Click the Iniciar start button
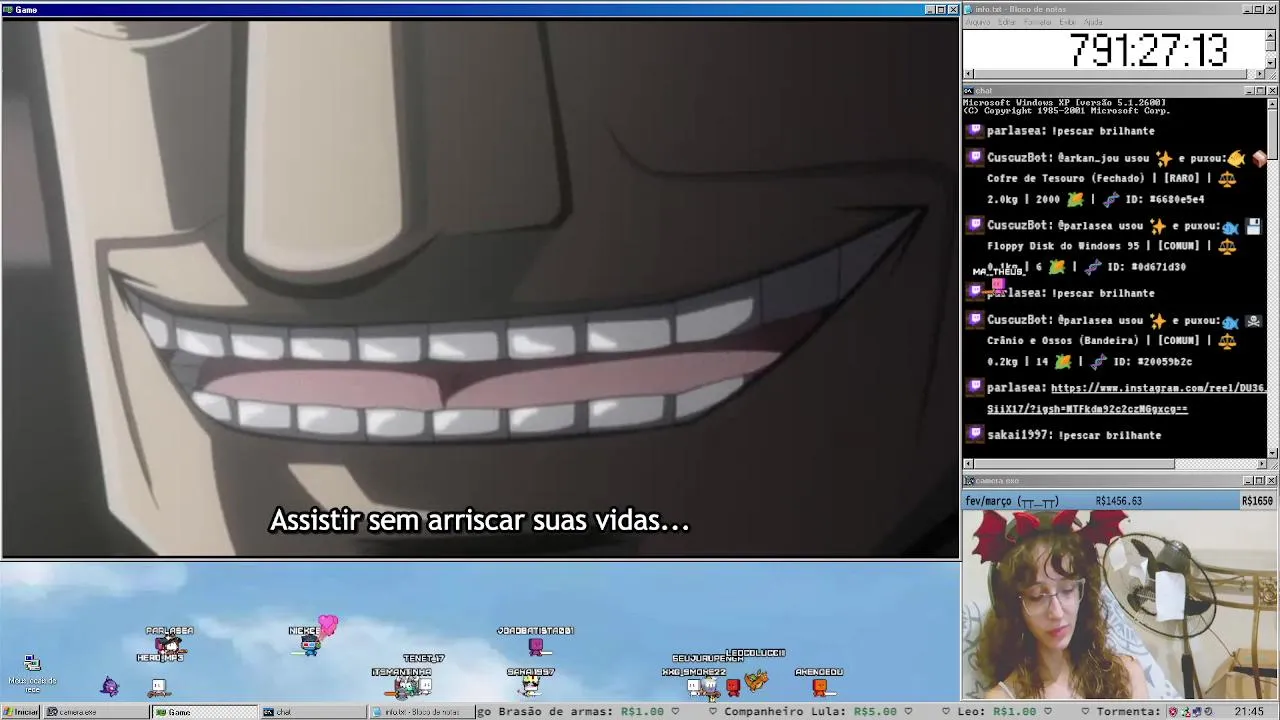This screenshot has width=1280, height=720. (x=21, y=712)
